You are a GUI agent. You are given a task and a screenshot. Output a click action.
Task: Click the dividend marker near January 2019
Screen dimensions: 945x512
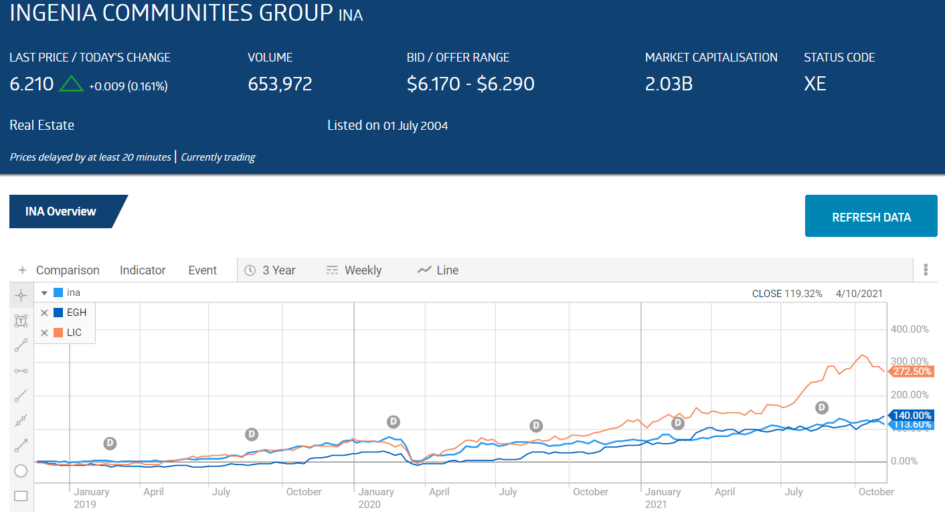point(110,443)
